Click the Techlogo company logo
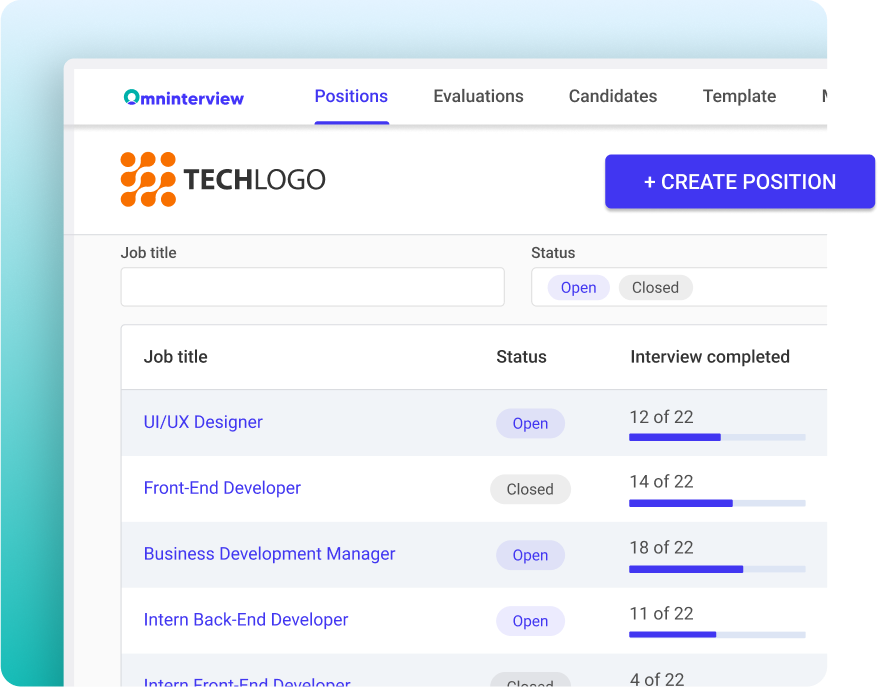This screenshot has width=881, height=687. (x=222, y=179)
